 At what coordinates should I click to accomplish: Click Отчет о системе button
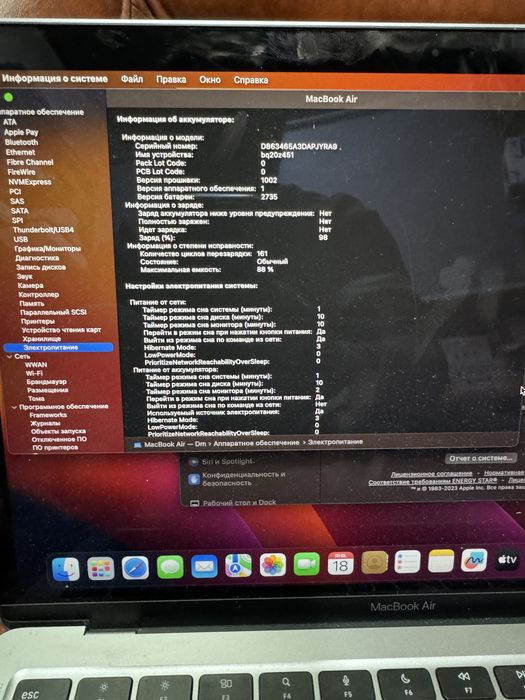click(x=480, y=458)
